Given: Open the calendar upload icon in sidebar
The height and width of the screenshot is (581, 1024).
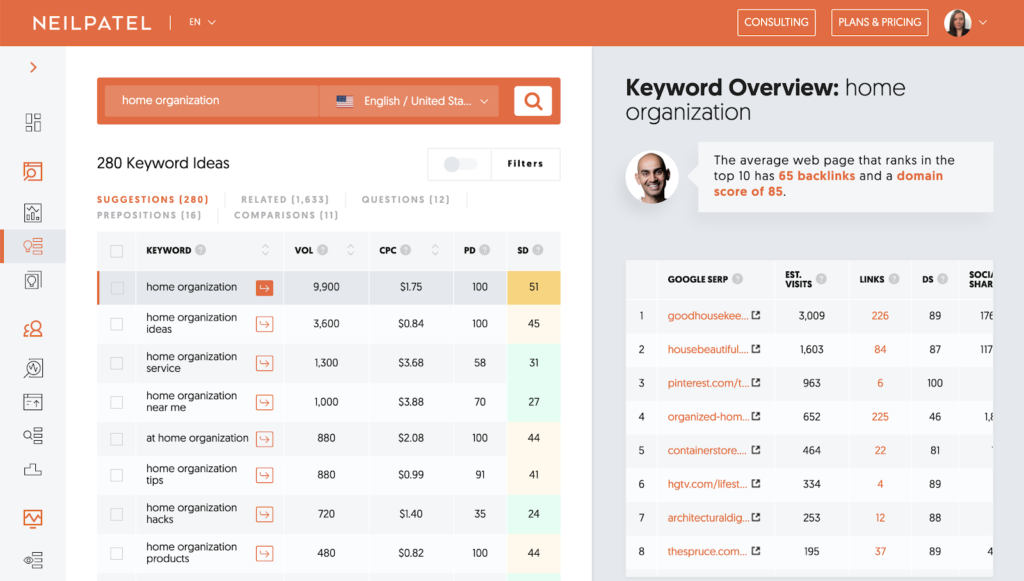Looking at the screenshot, I should pyautogui.click(x=33, y=402).
